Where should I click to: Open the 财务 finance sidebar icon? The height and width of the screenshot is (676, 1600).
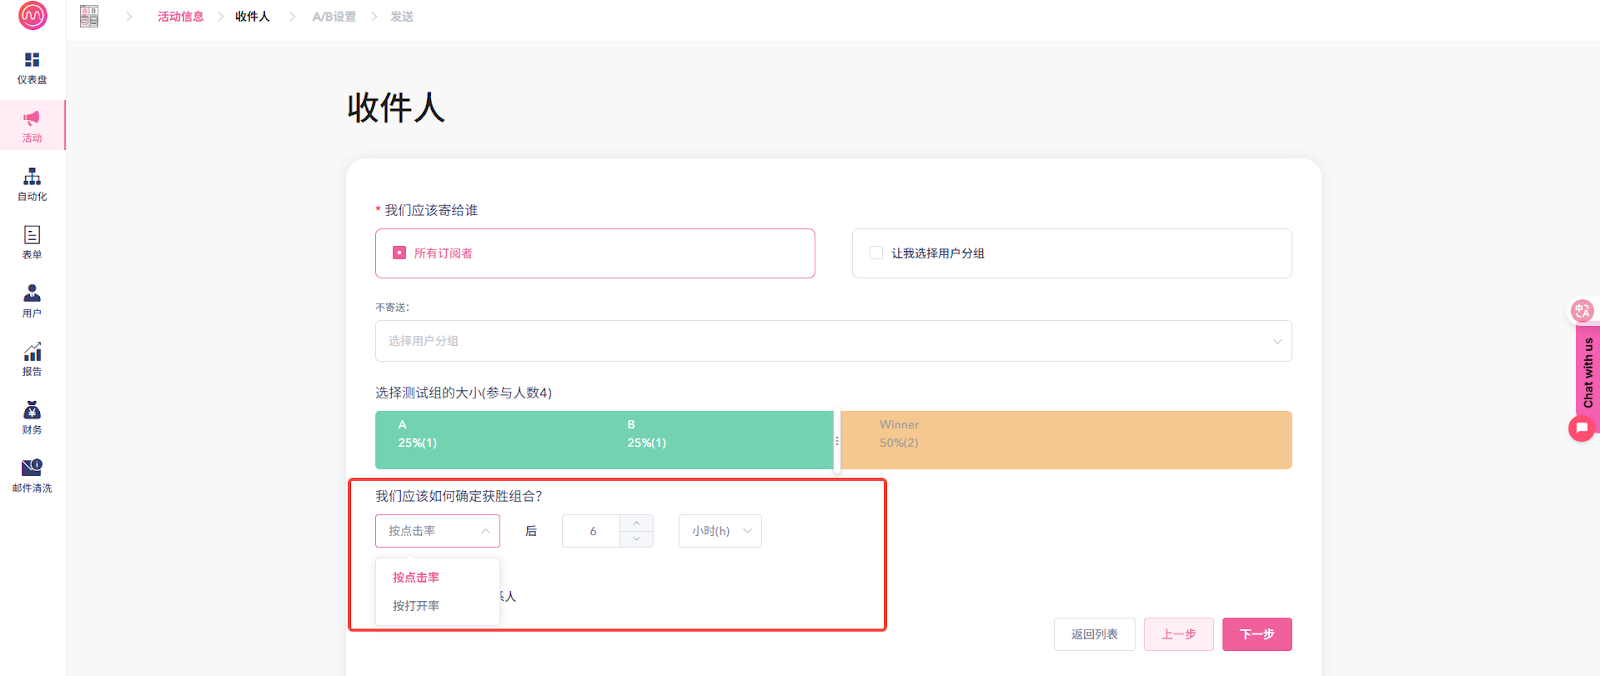point(32,411)
